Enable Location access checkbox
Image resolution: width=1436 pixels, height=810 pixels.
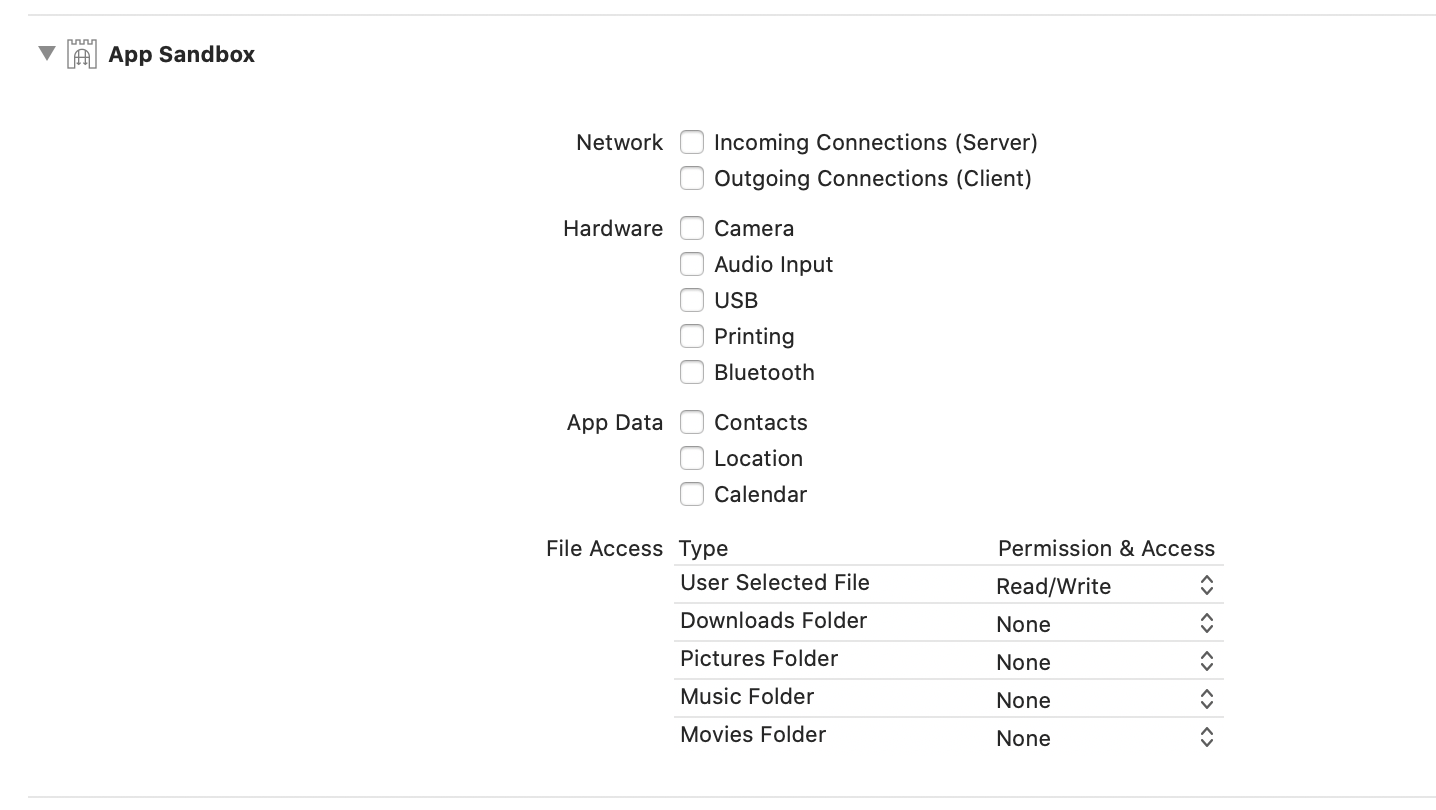(x=692, y=458)
